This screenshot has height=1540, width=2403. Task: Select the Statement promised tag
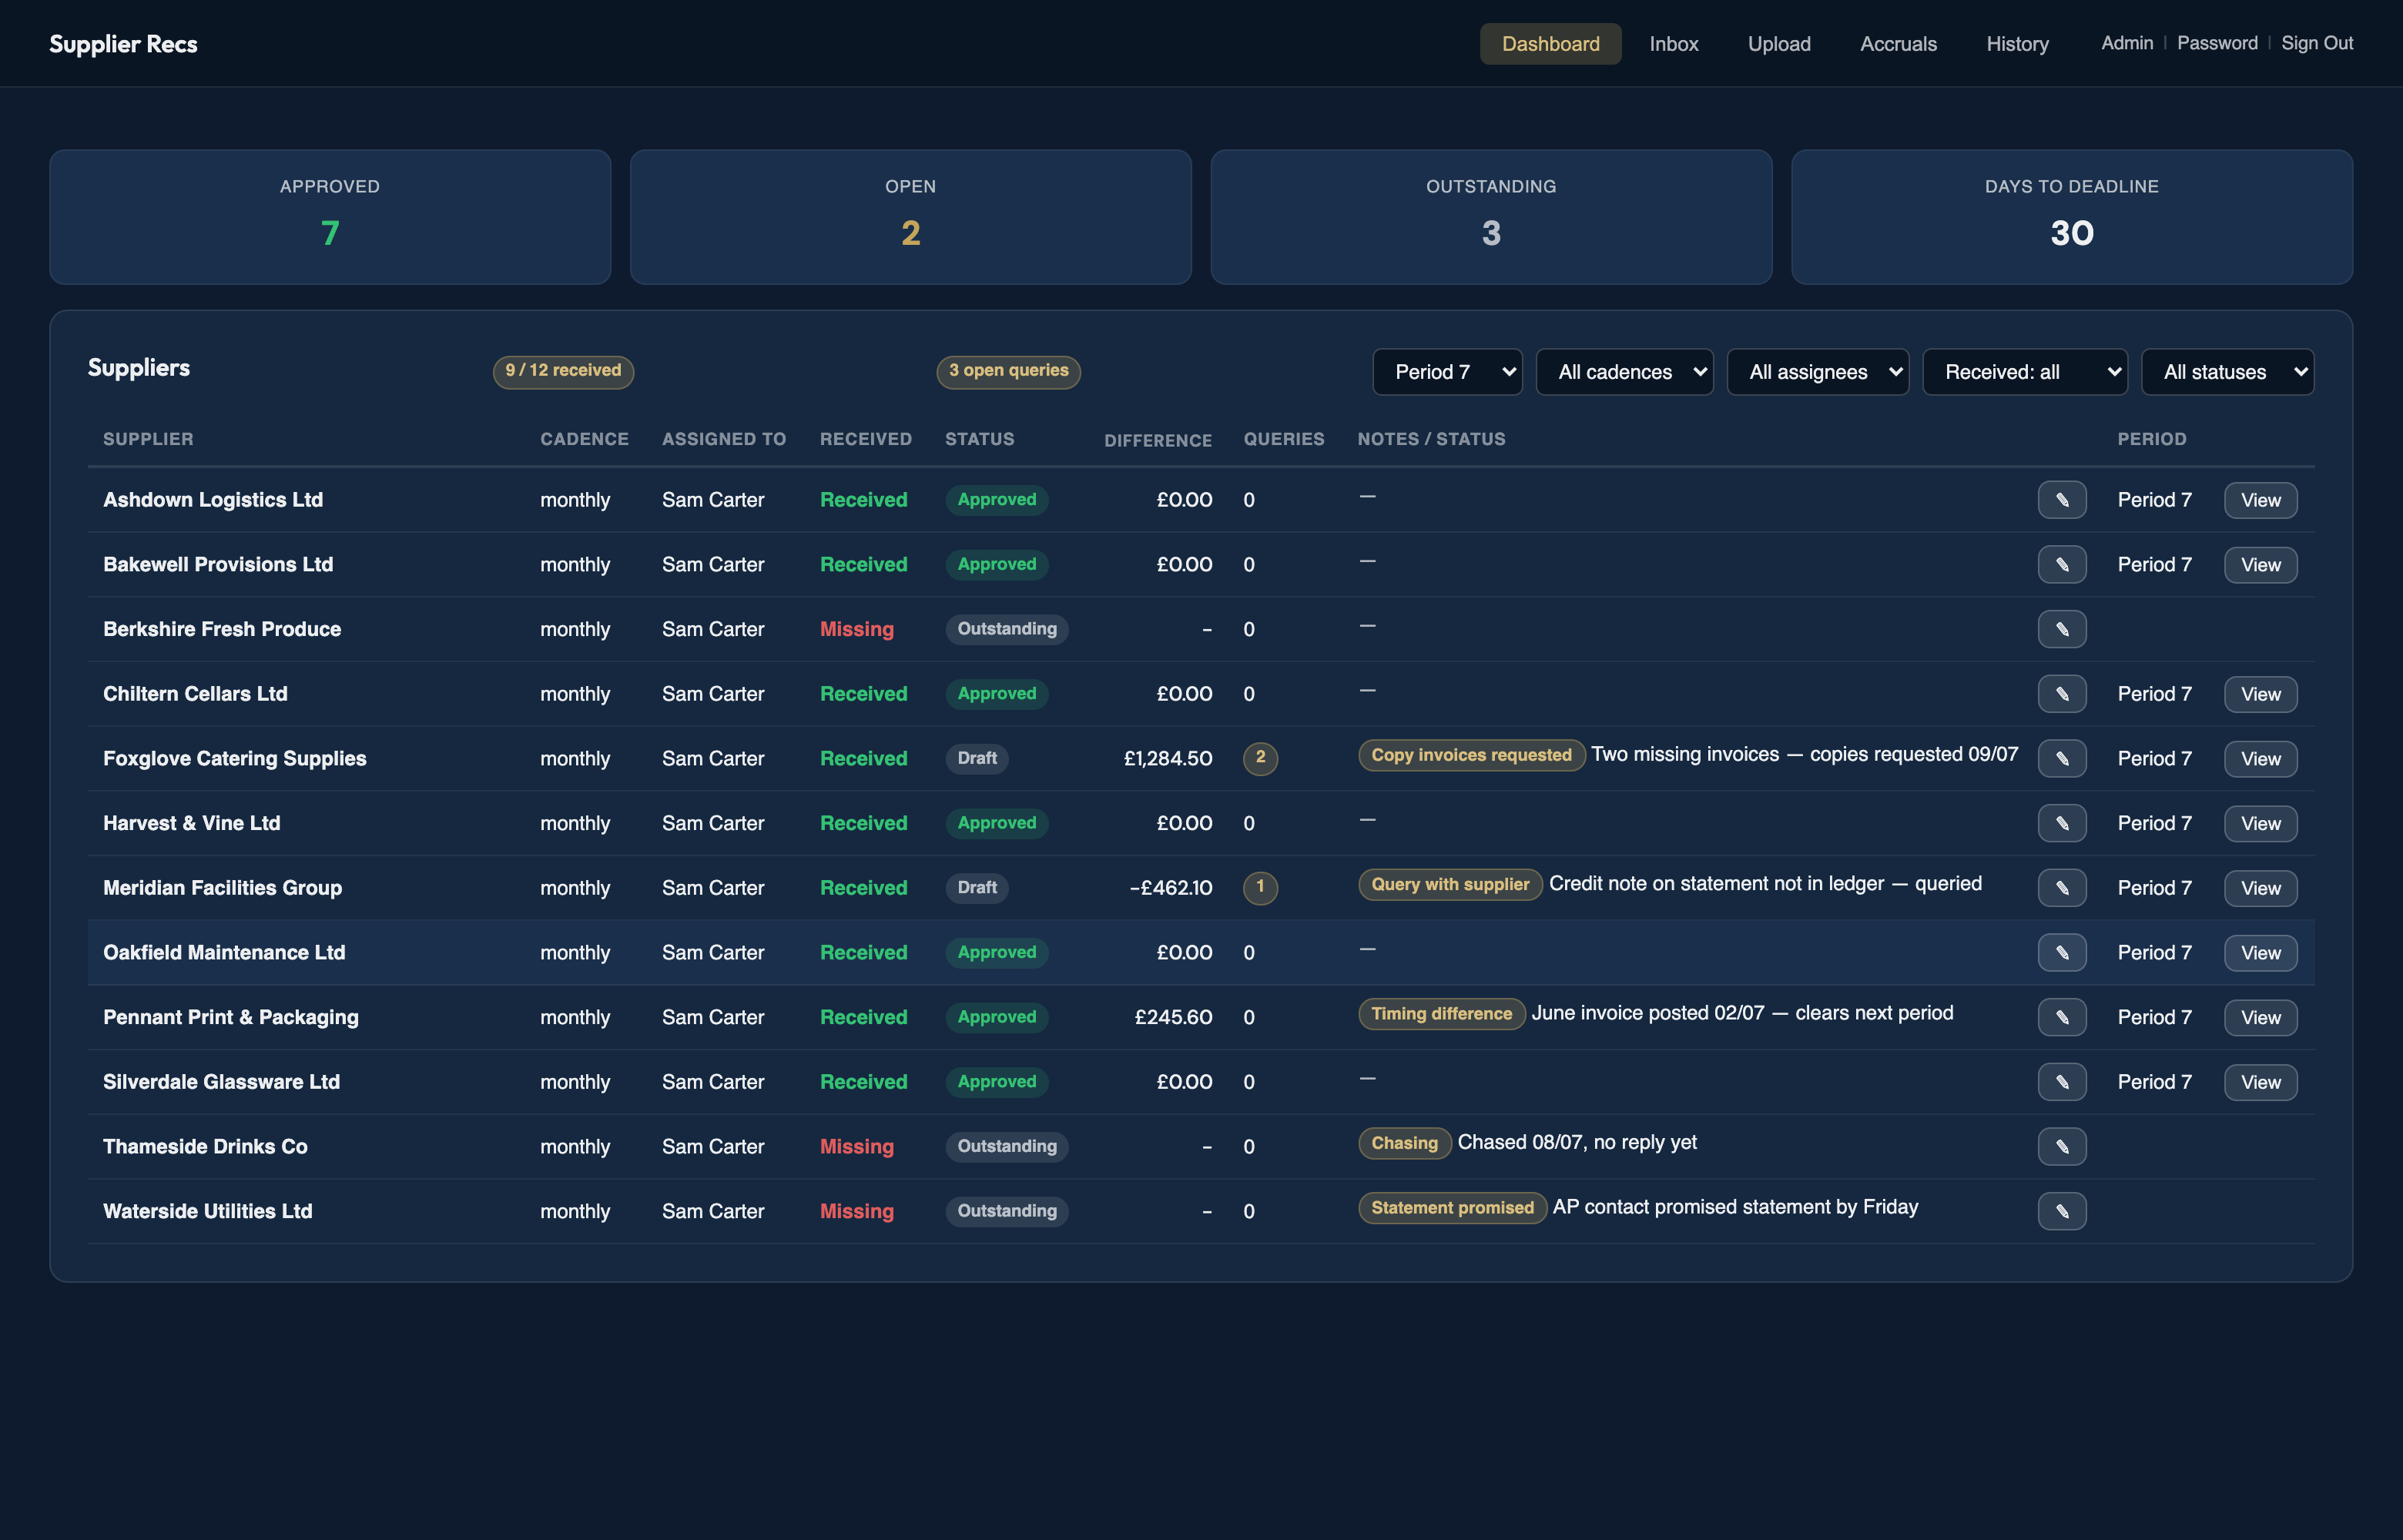(x=1452, y=1208)
